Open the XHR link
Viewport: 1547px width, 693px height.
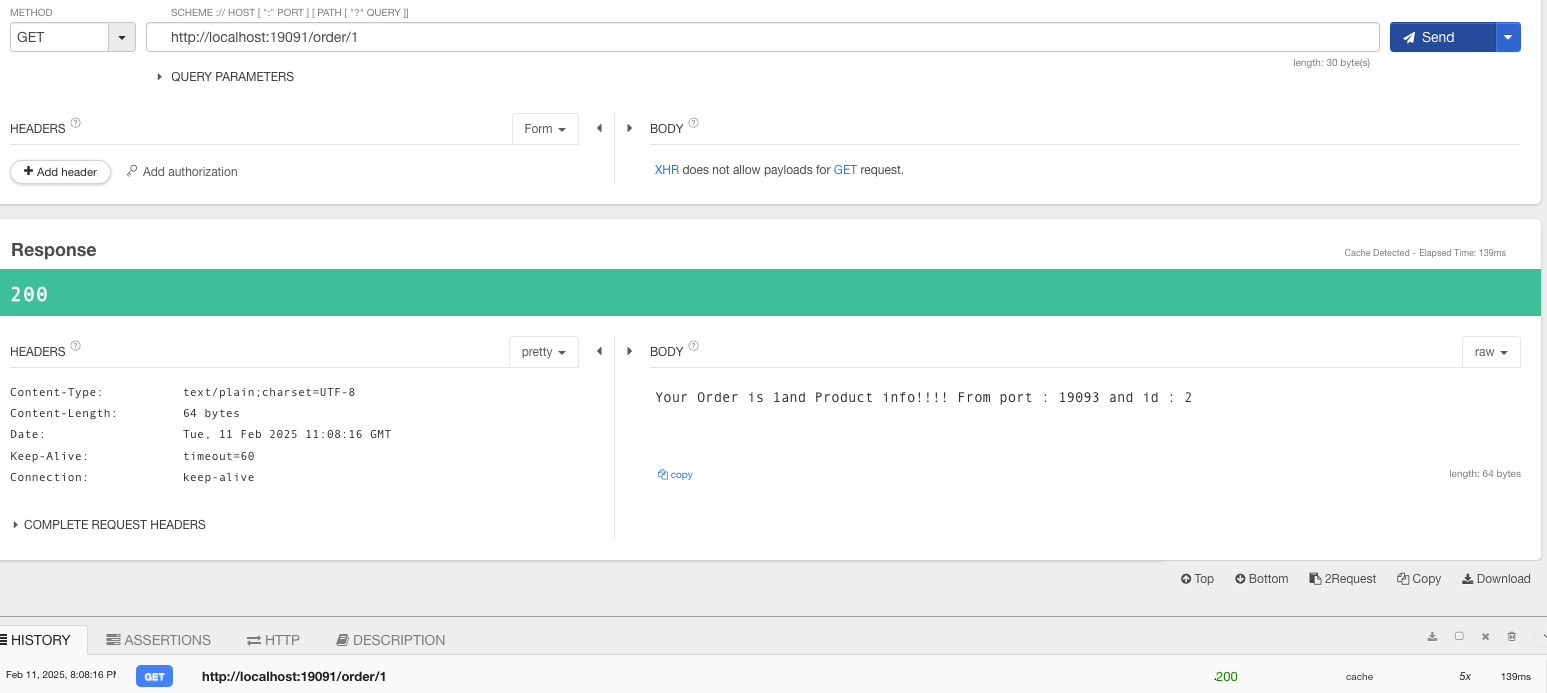[667, 170]
